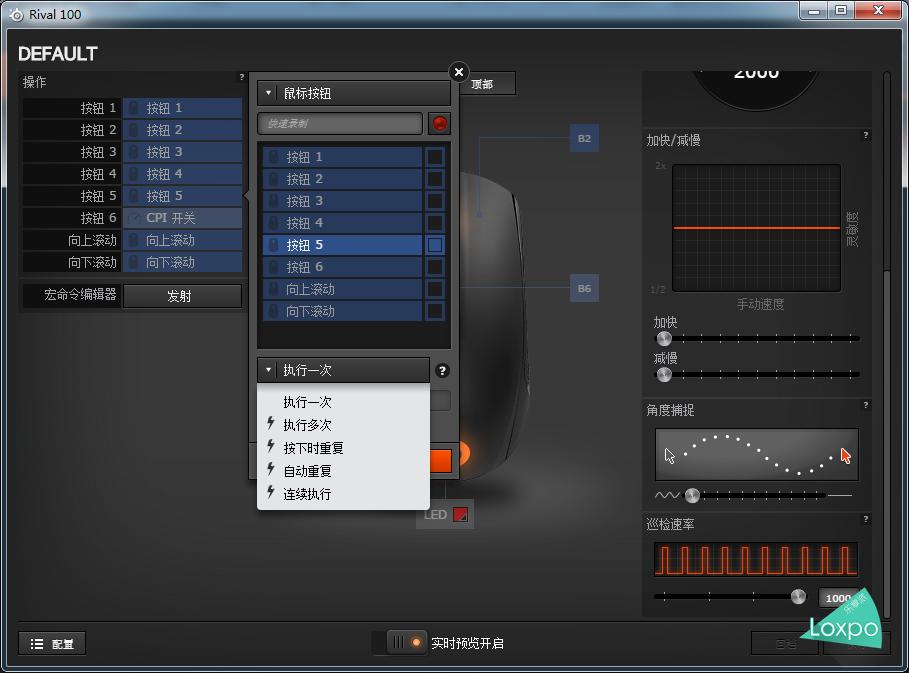Screen dimensions: 909x673
Task: Click the 发射 macro editor button
Action: pyautogui.click(x=182, y=296)
